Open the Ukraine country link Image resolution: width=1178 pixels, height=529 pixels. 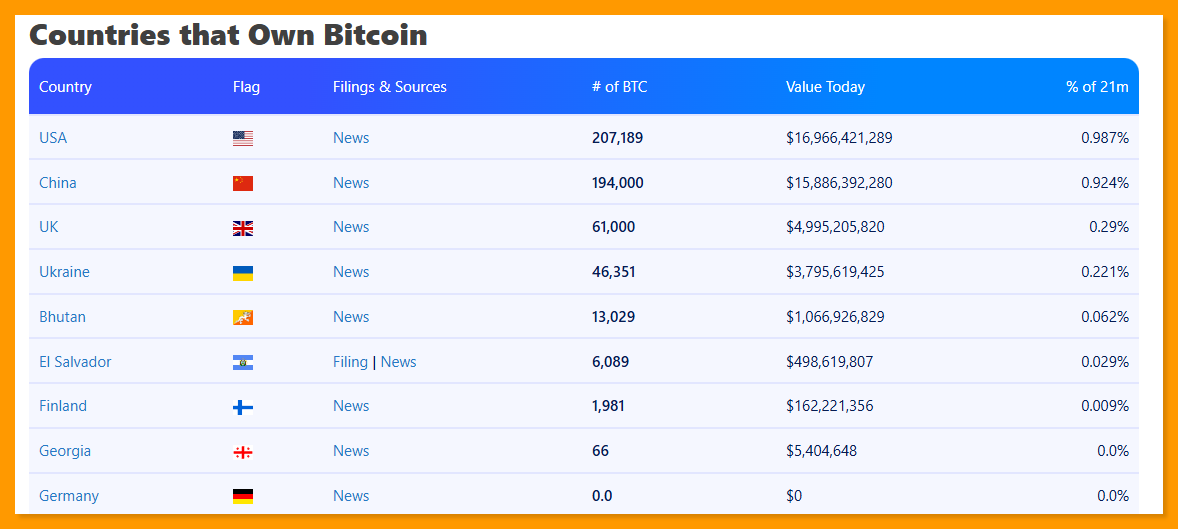pyautogui.click(x=64, y=272)
